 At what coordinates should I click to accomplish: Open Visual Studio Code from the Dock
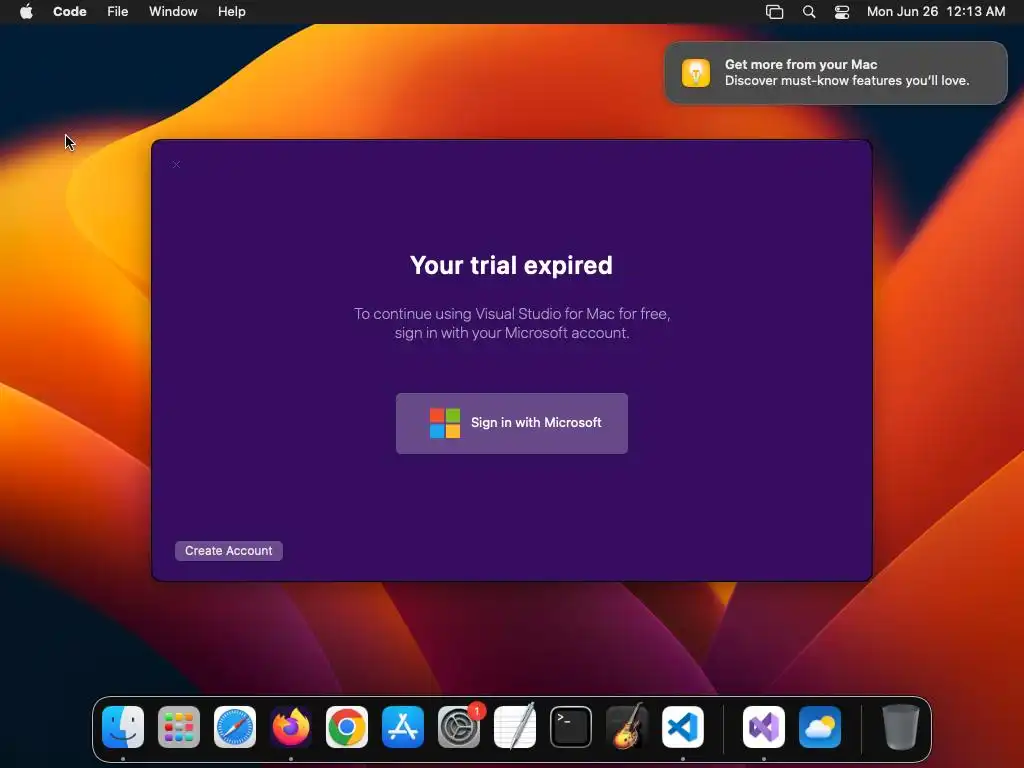click(683, 727)
